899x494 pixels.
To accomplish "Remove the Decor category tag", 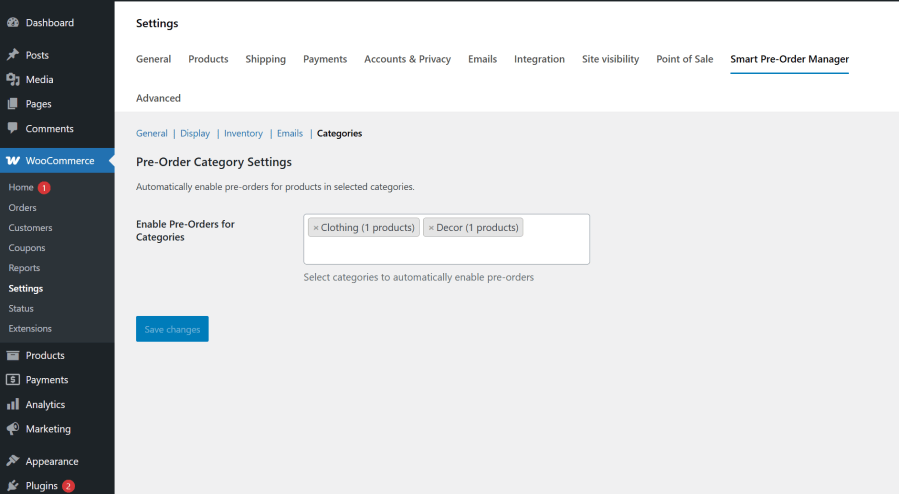I will point(431,228).
